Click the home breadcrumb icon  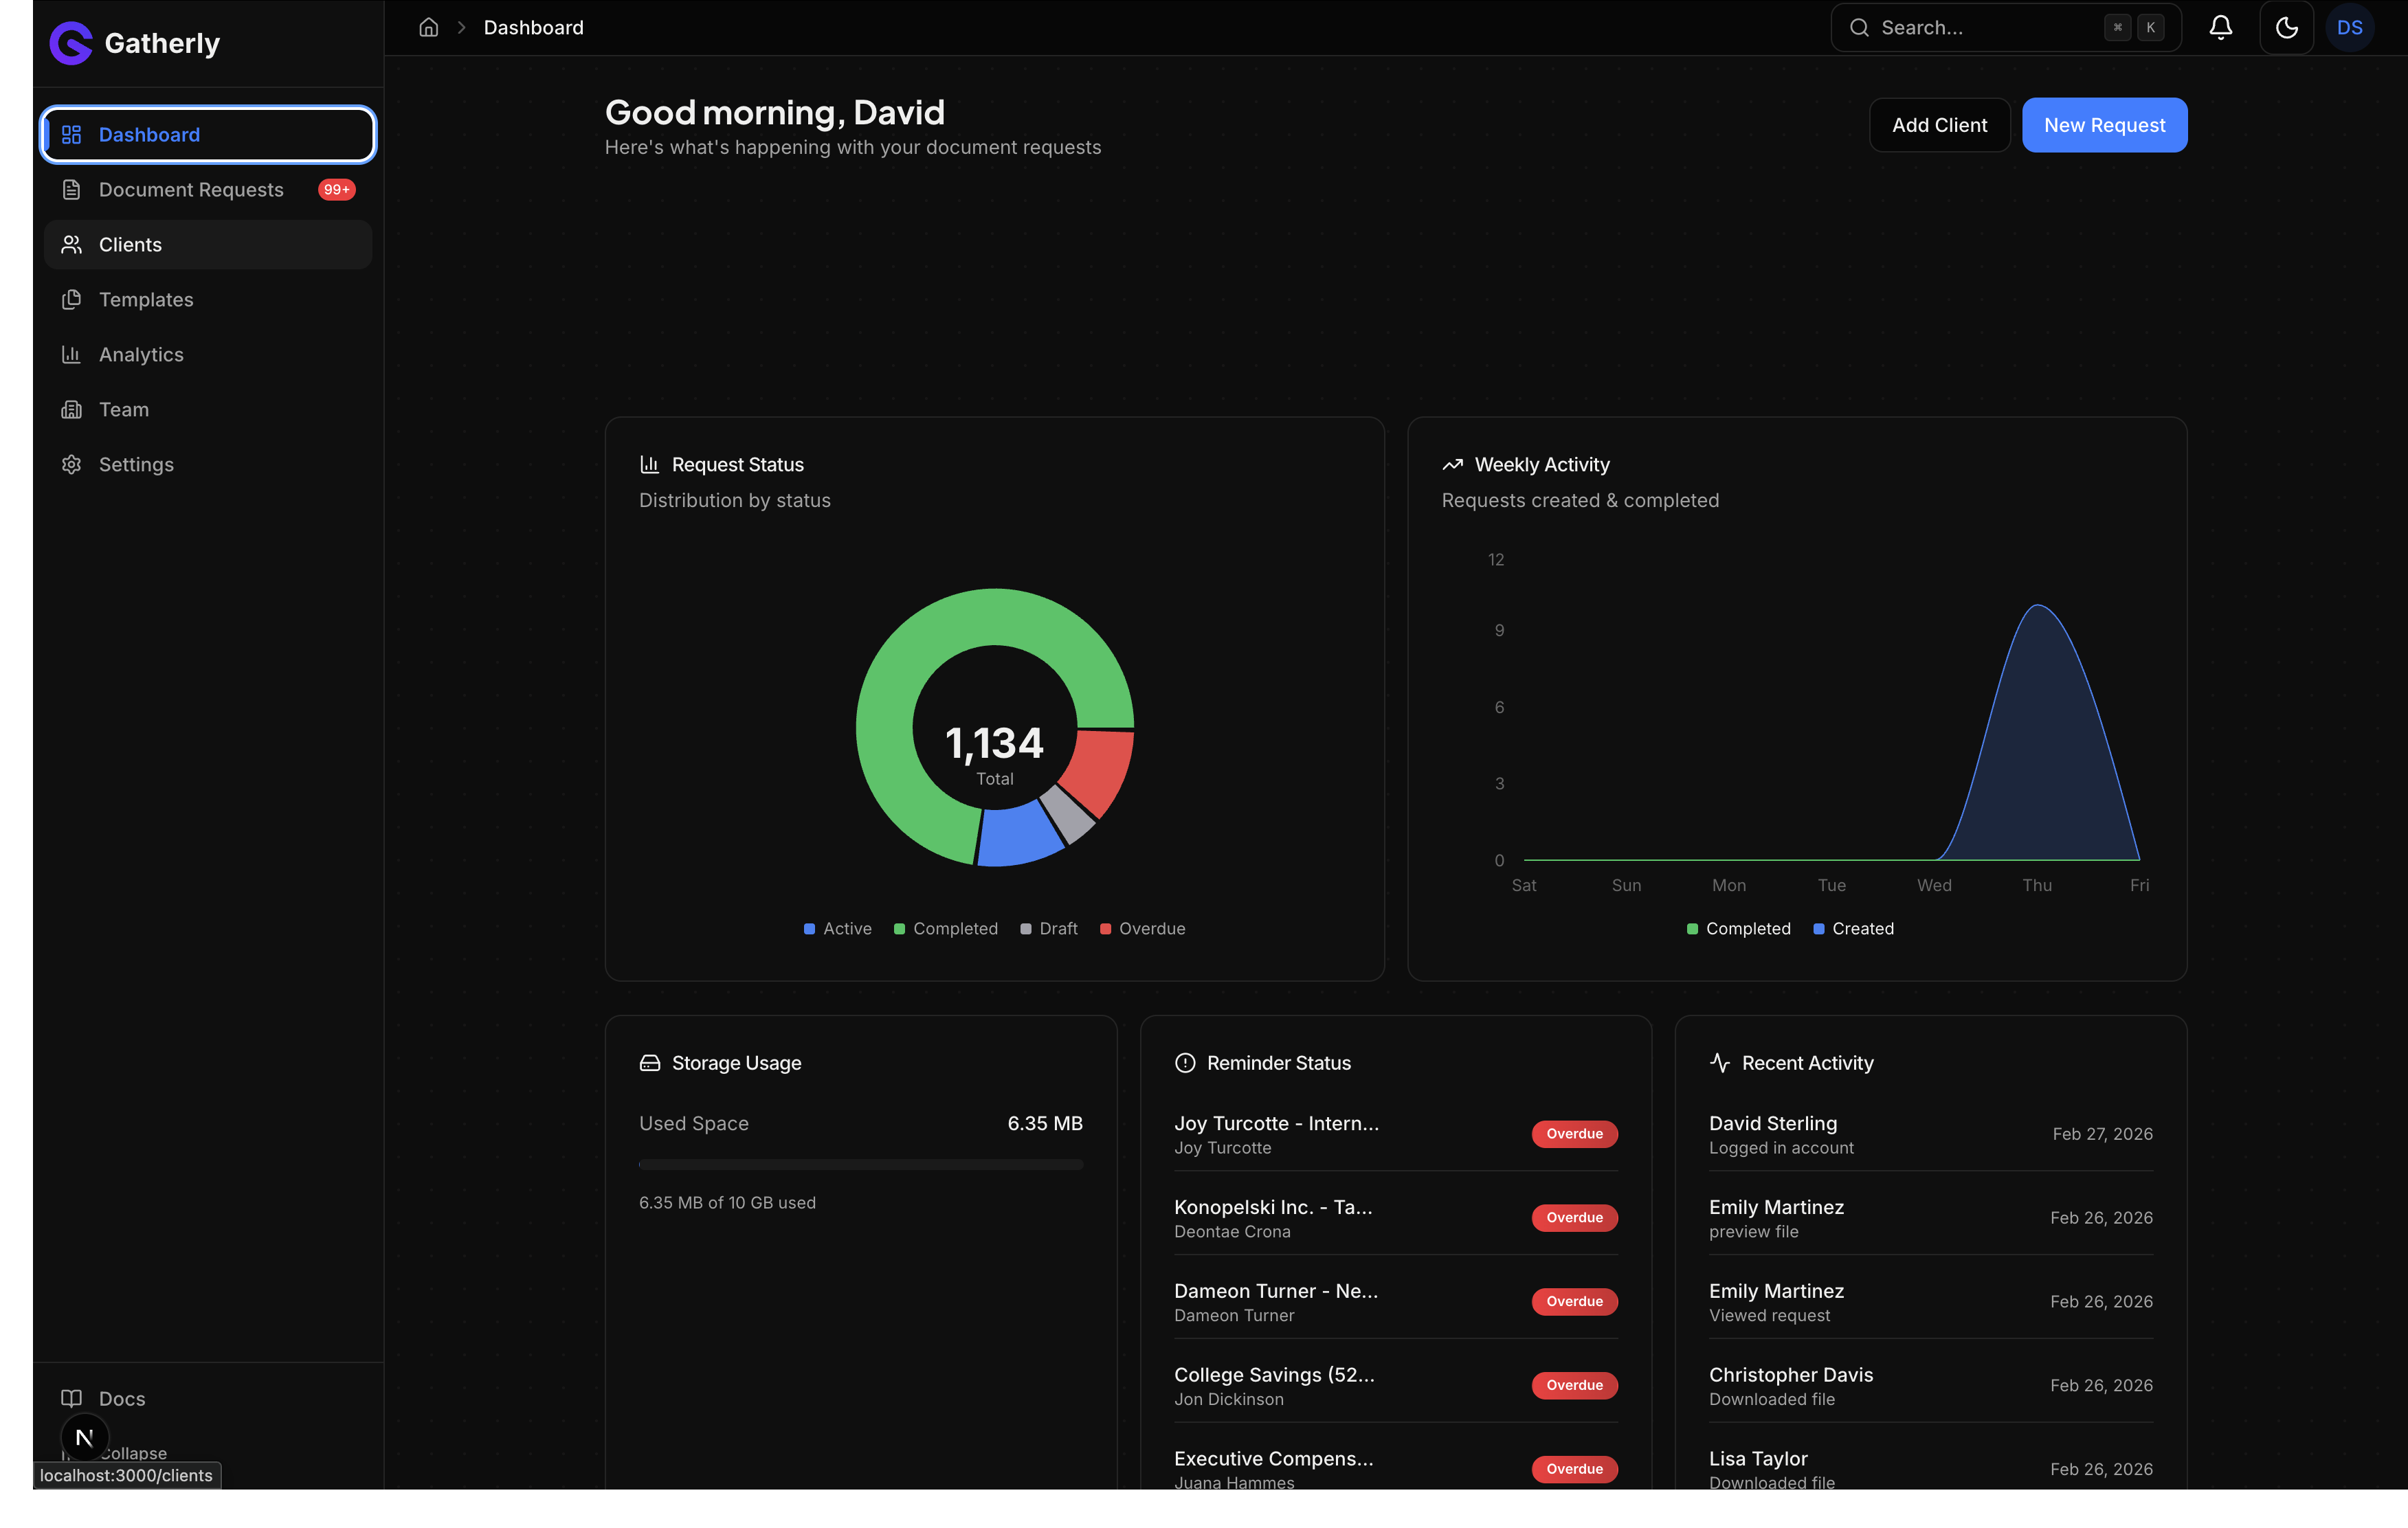coord(428,27)
